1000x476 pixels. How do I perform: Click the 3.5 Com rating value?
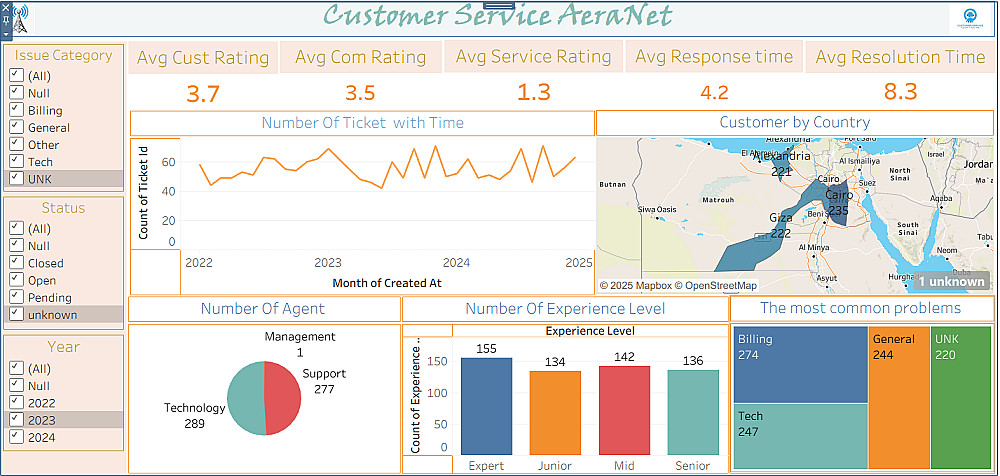click(360, 93)
